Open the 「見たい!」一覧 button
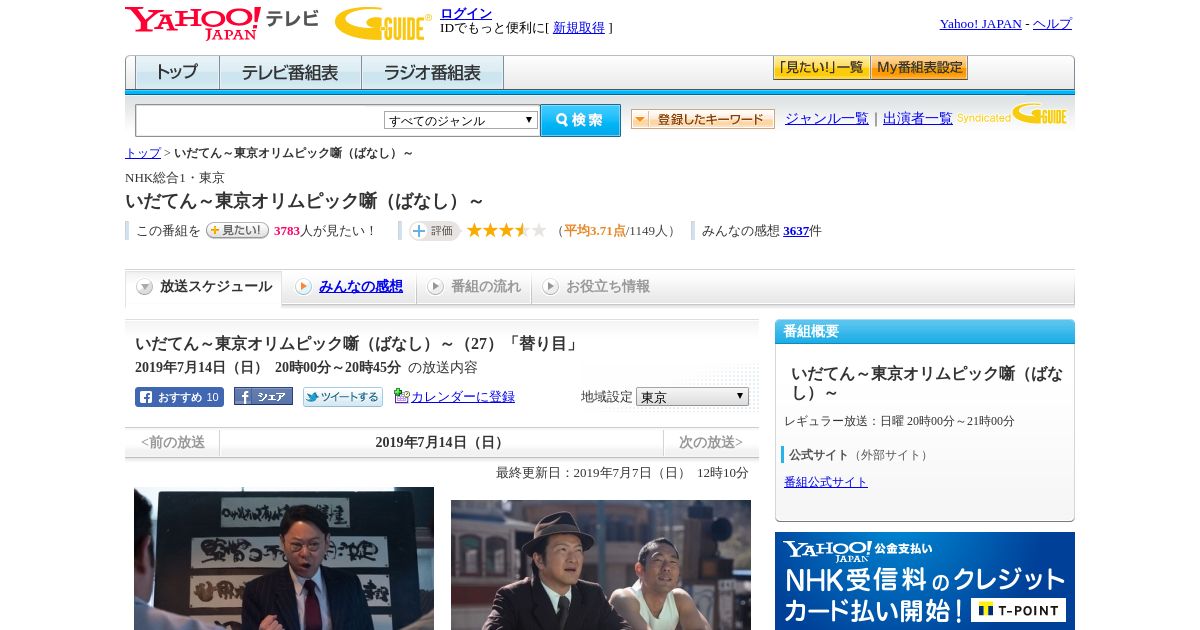 (822, 68)
